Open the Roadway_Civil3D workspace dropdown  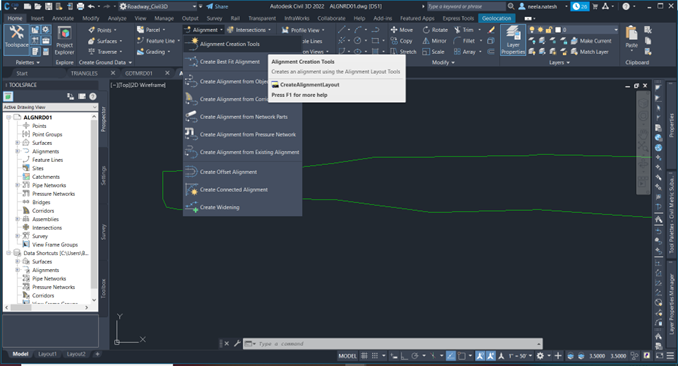point(158,6)
